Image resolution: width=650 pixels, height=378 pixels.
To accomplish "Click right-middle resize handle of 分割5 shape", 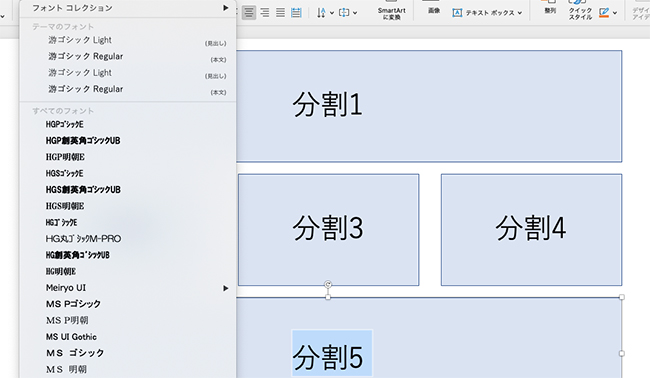I will (621, 353).
